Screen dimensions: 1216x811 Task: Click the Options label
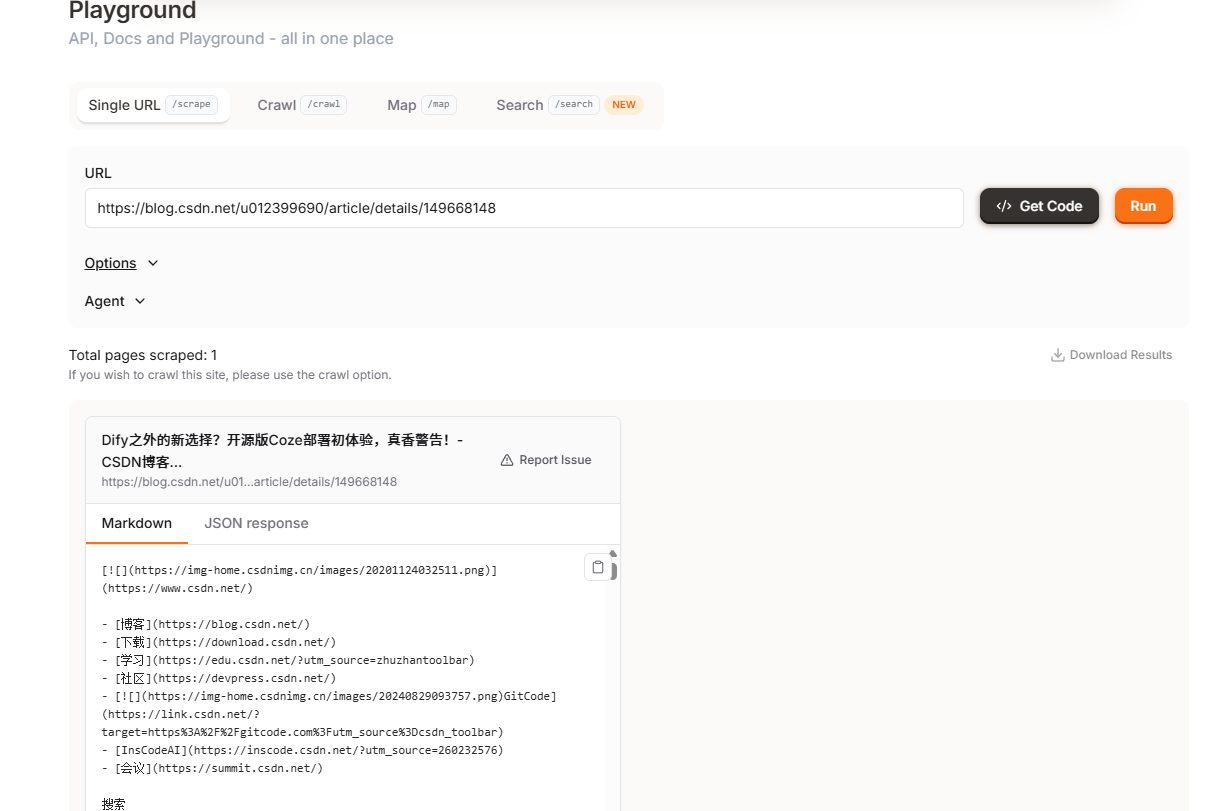[110, 263]
